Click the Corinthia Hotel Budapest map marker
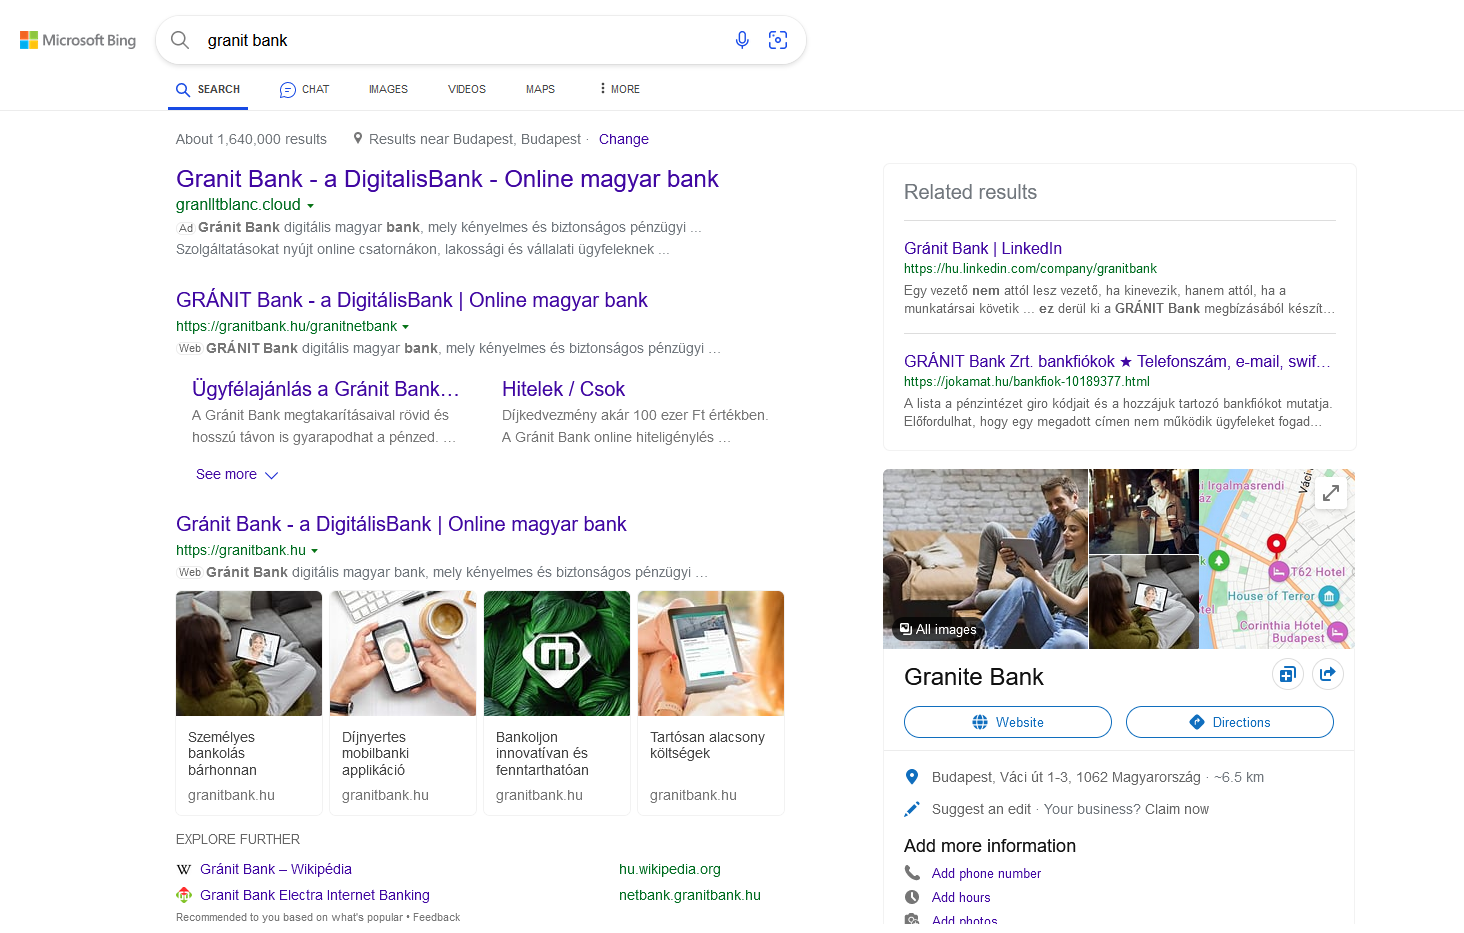 coord(1338,632)
